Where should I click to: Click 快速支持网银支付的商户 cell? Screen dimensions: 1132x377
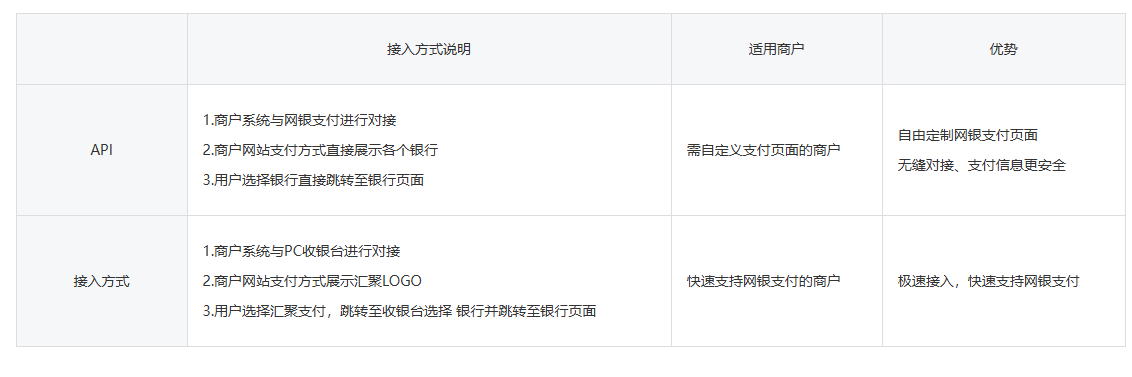tap(764, 281)
